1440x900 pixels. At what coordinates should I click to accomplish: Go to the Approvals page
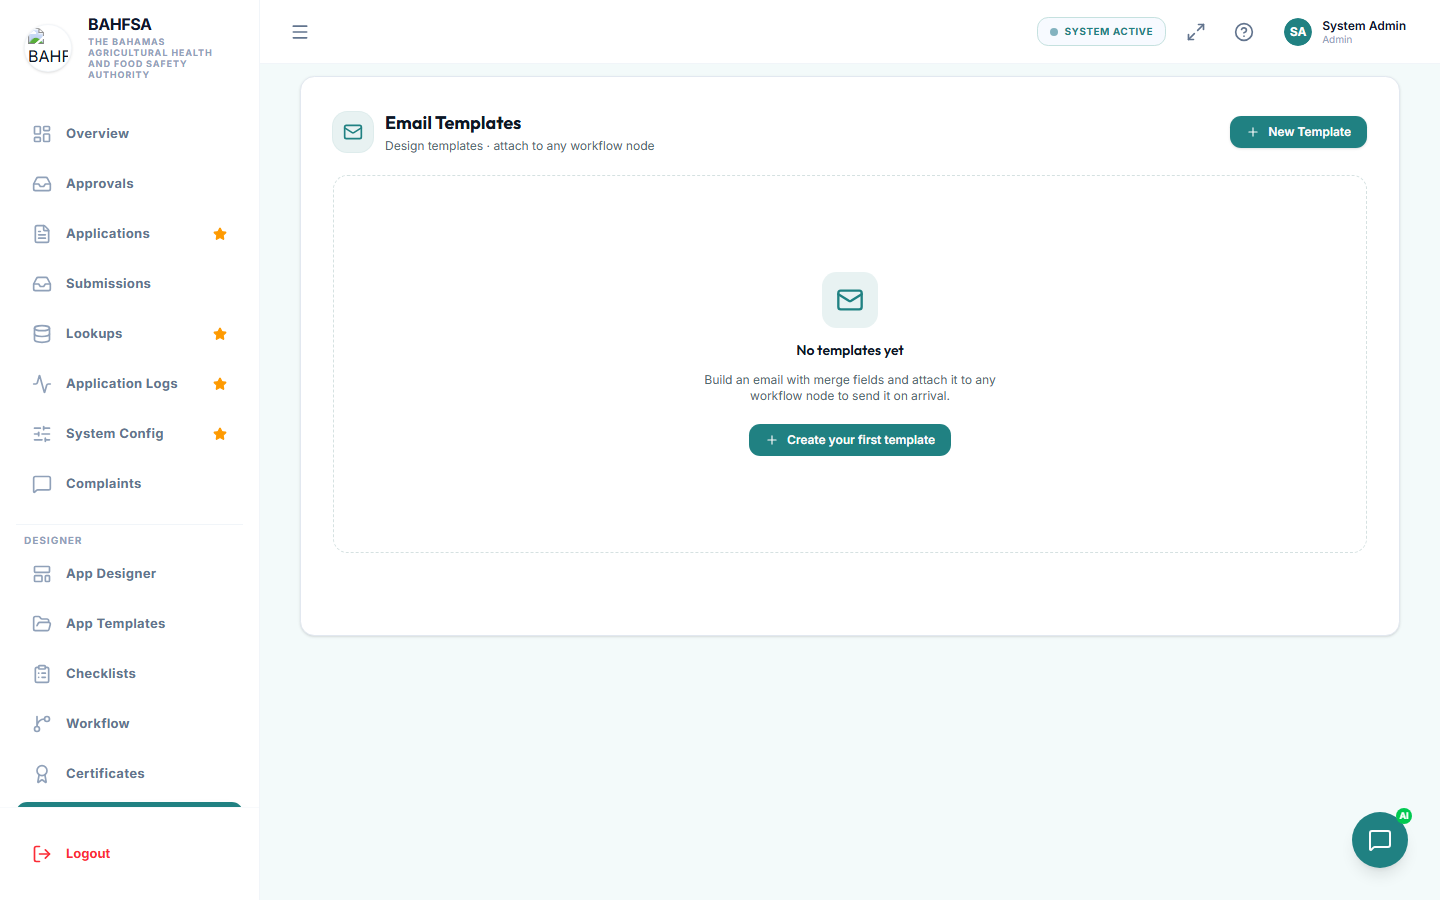point(130,184)
